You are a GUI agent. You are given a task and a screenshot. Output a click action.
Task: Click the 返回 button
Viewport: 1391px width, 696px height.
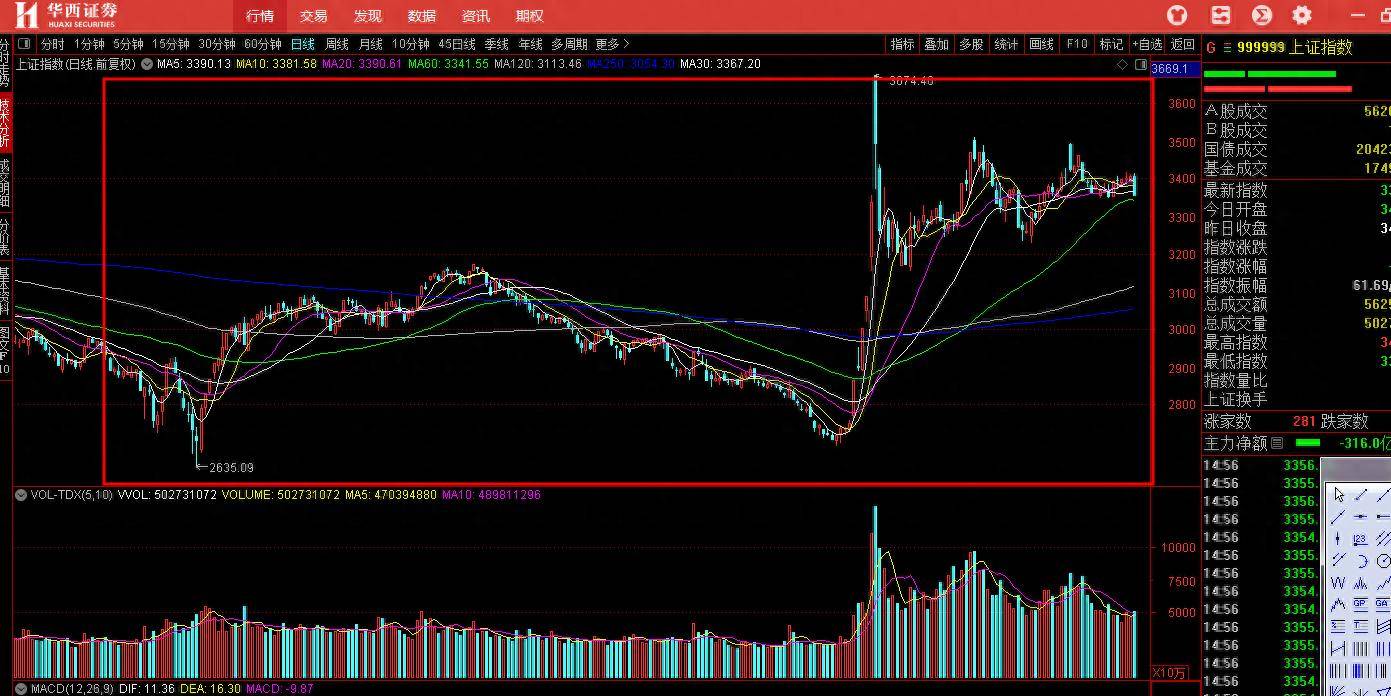[1183, 44]
